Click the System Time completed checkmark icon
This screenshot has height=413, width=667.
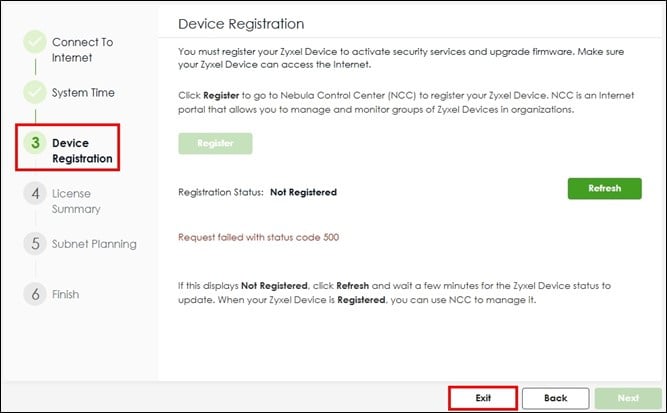point(35,92)
